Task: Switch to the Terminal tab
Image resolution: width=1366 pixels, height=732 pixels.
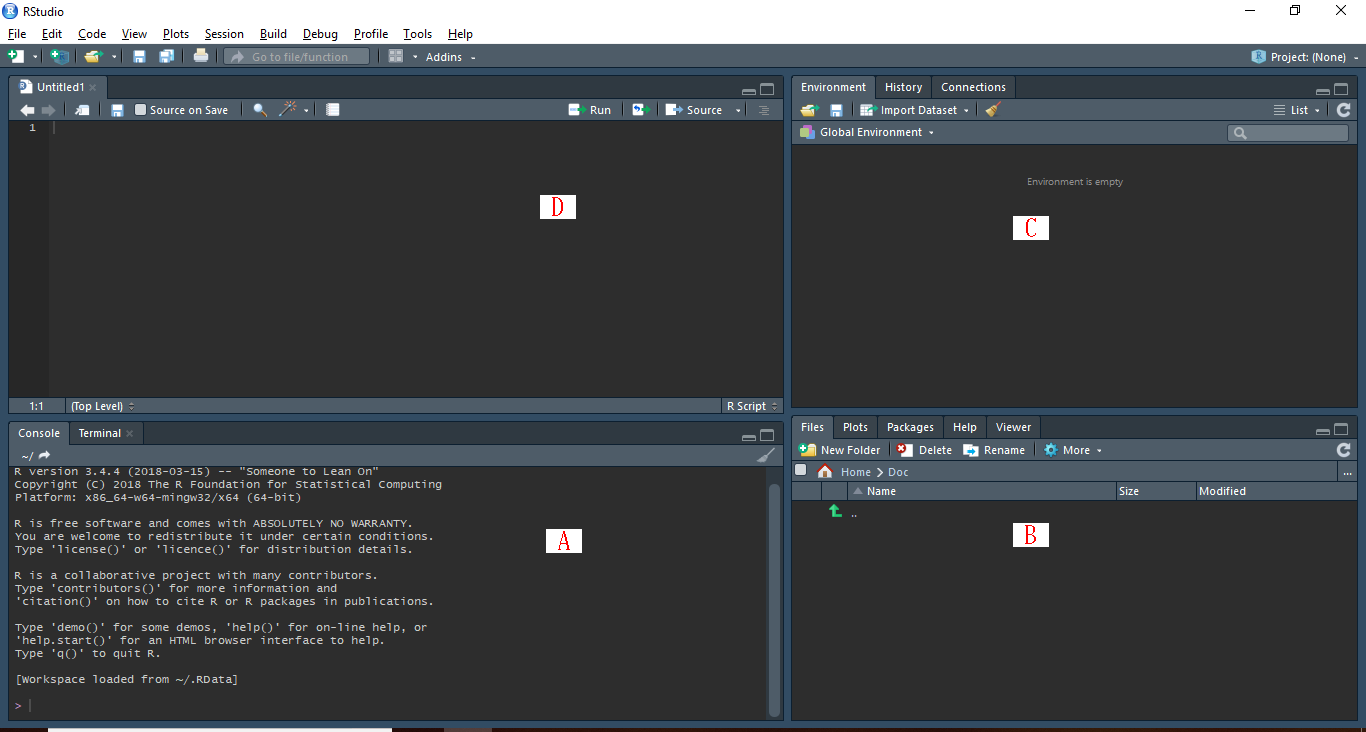Action: [100, 433]
